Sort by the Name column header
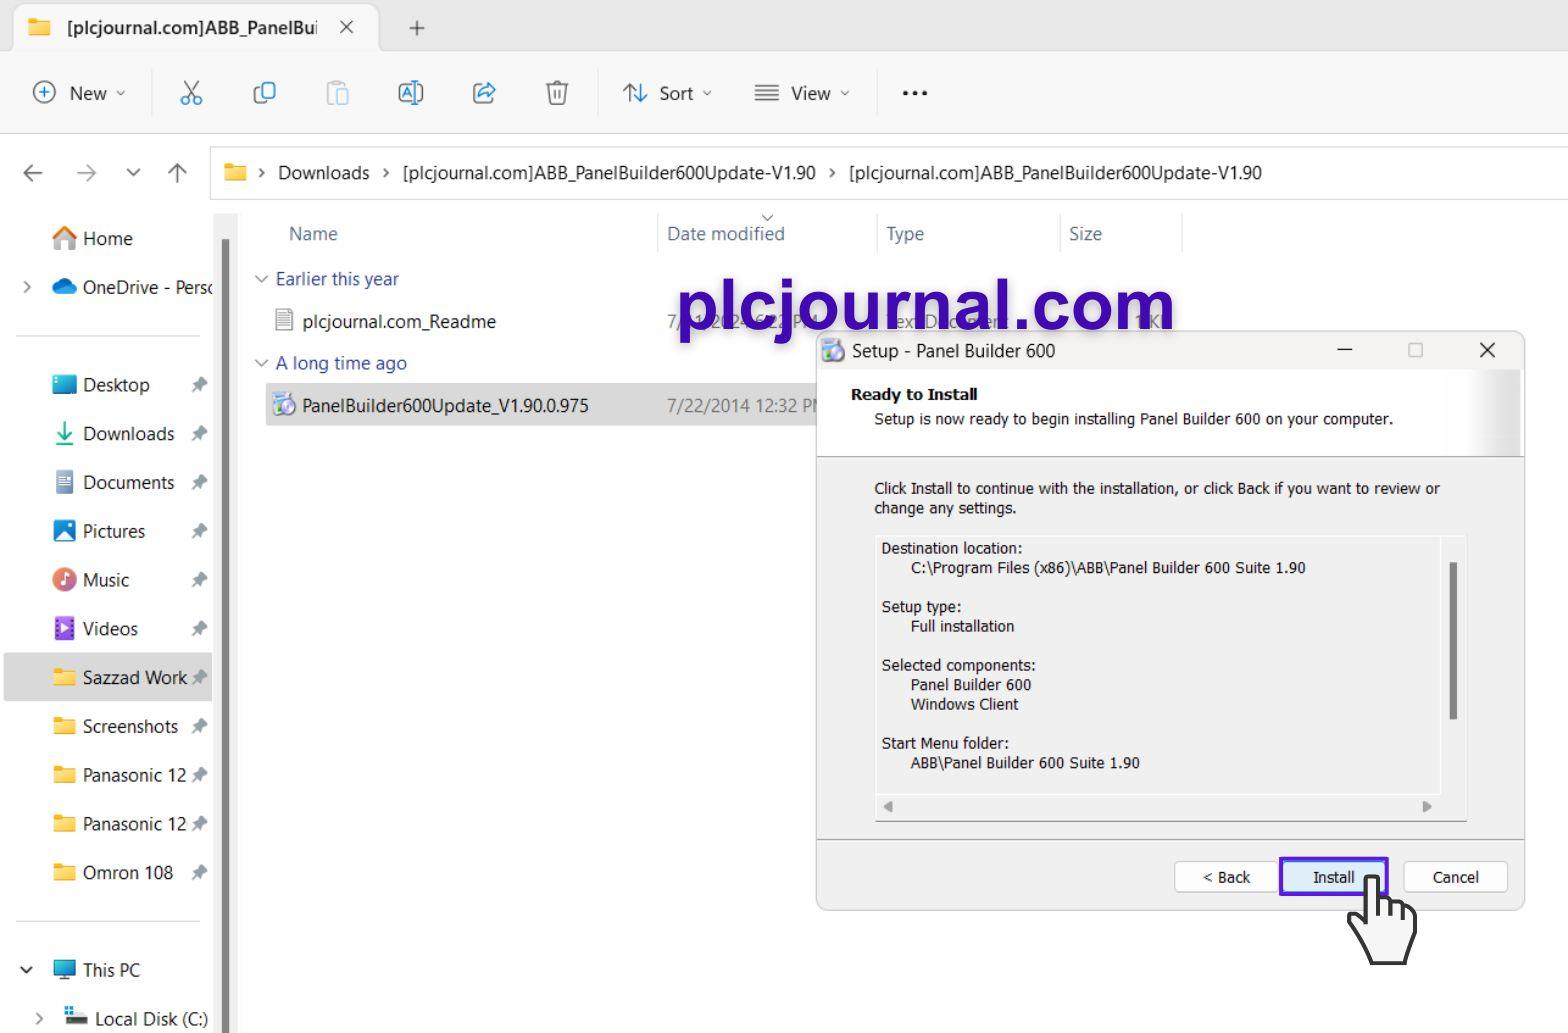This screenshot has width=1568, height=1033. 313,234
